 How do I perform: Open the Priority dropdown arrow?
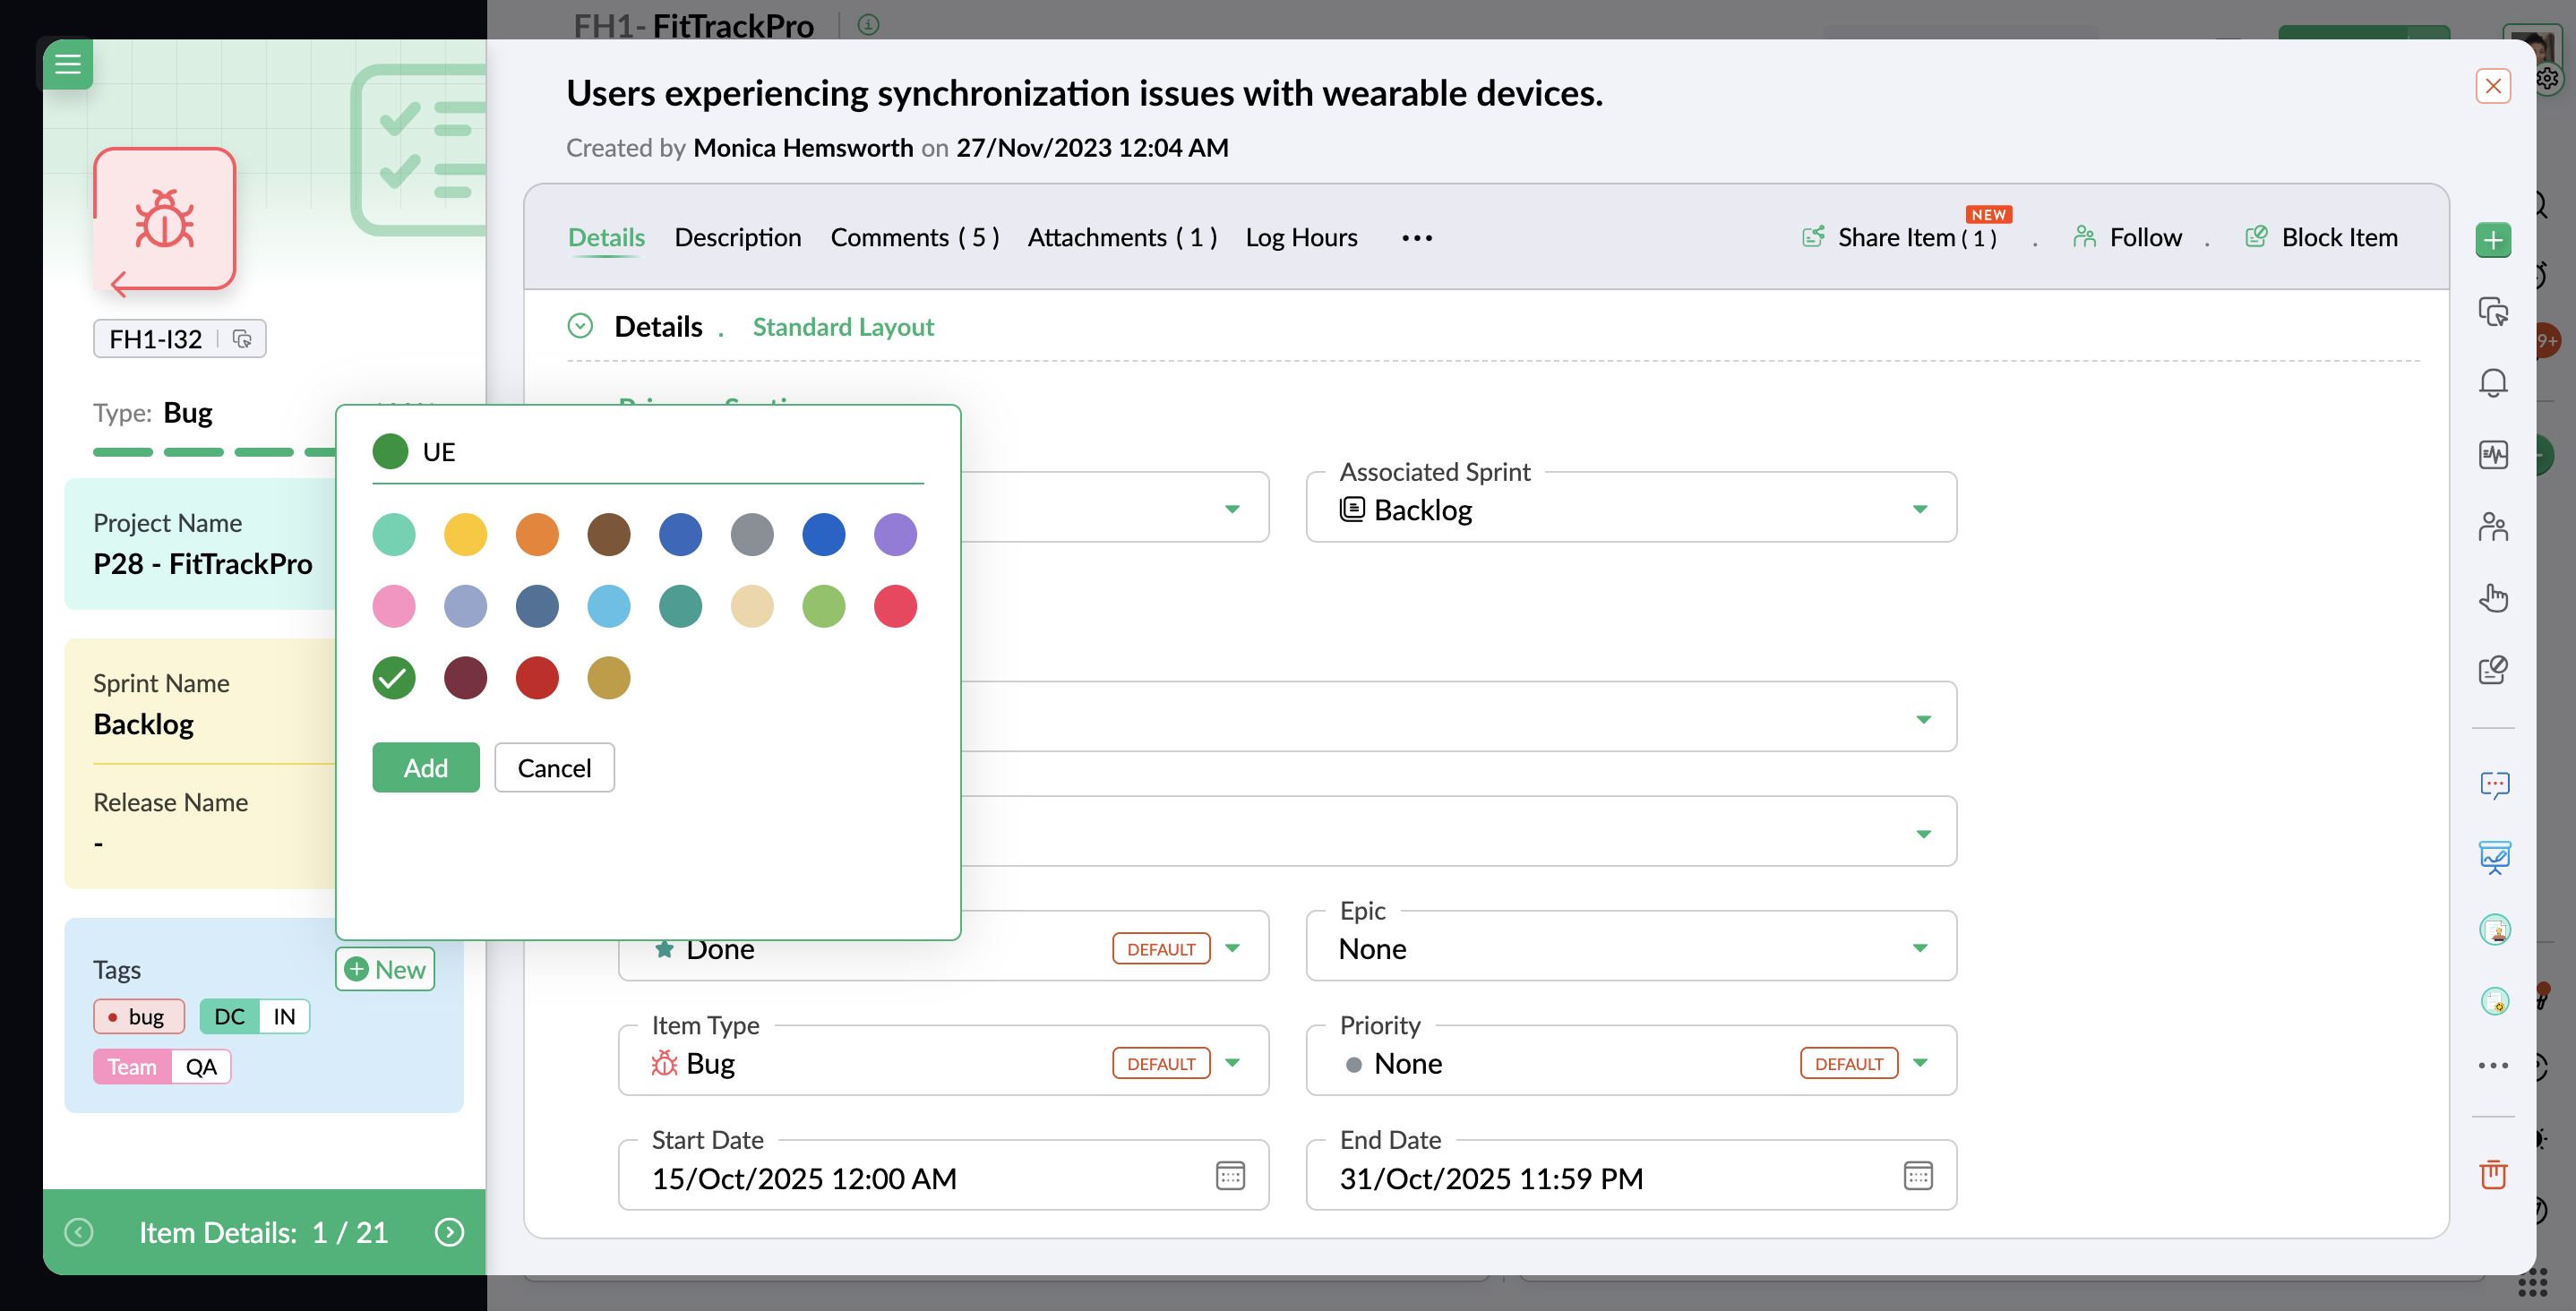click(1919, 1062)
